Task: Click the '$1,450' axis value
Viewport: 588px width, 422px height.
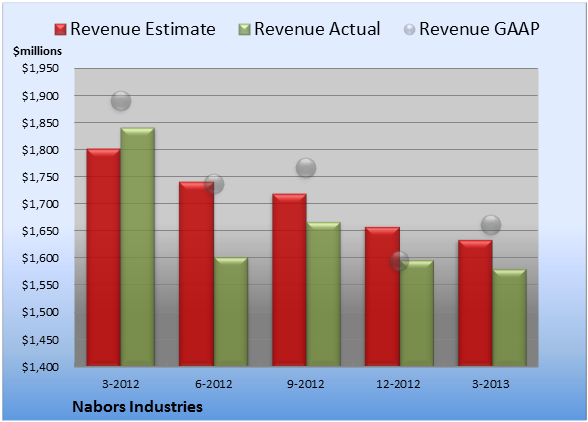Action: pyautogui.click(x=40, y=340)
